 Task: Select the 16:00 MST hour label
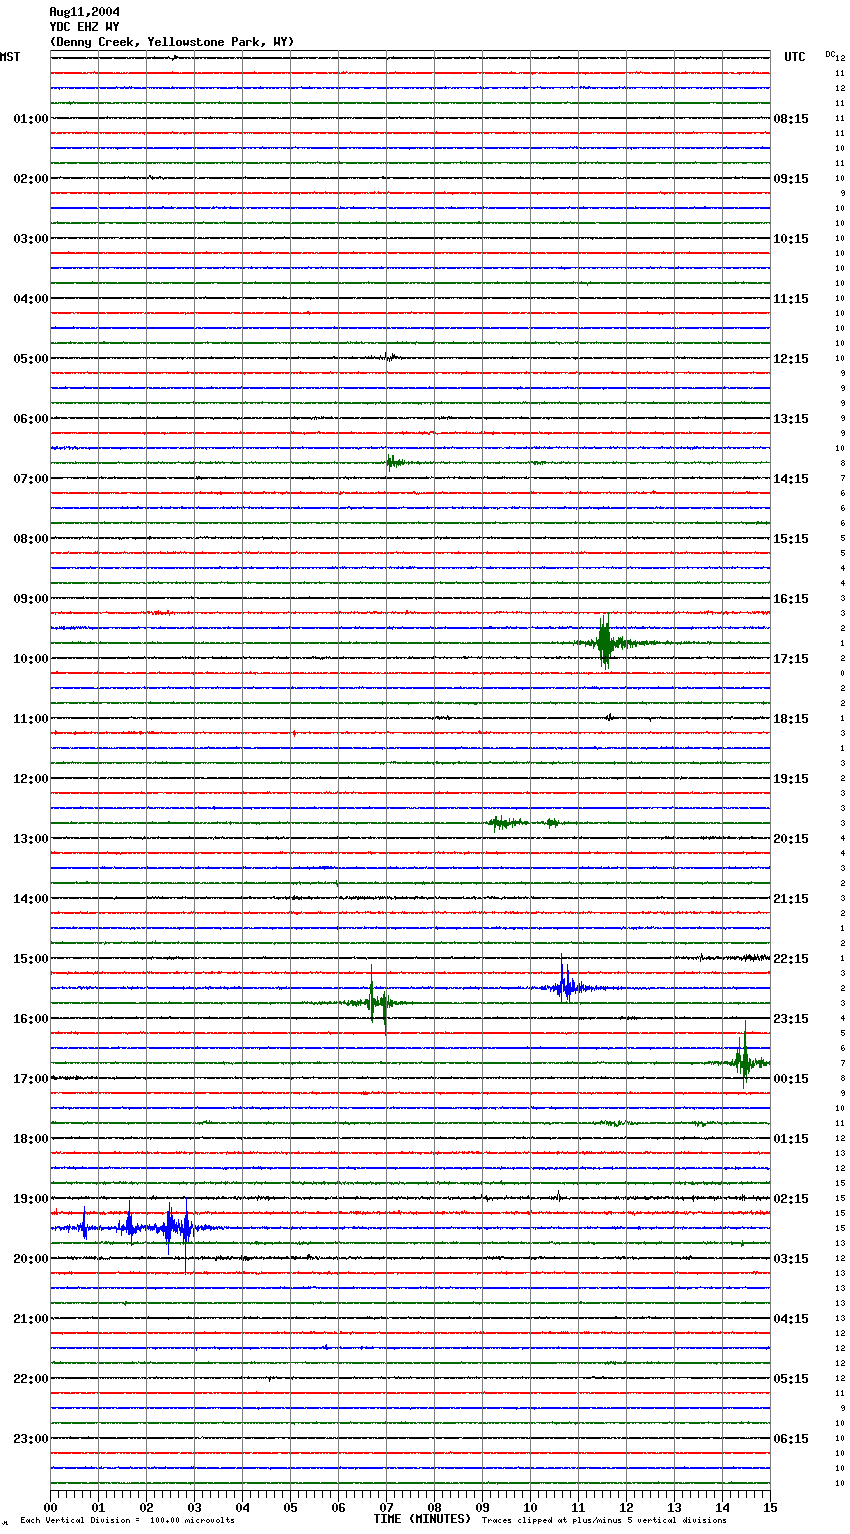coord(31,1019)
